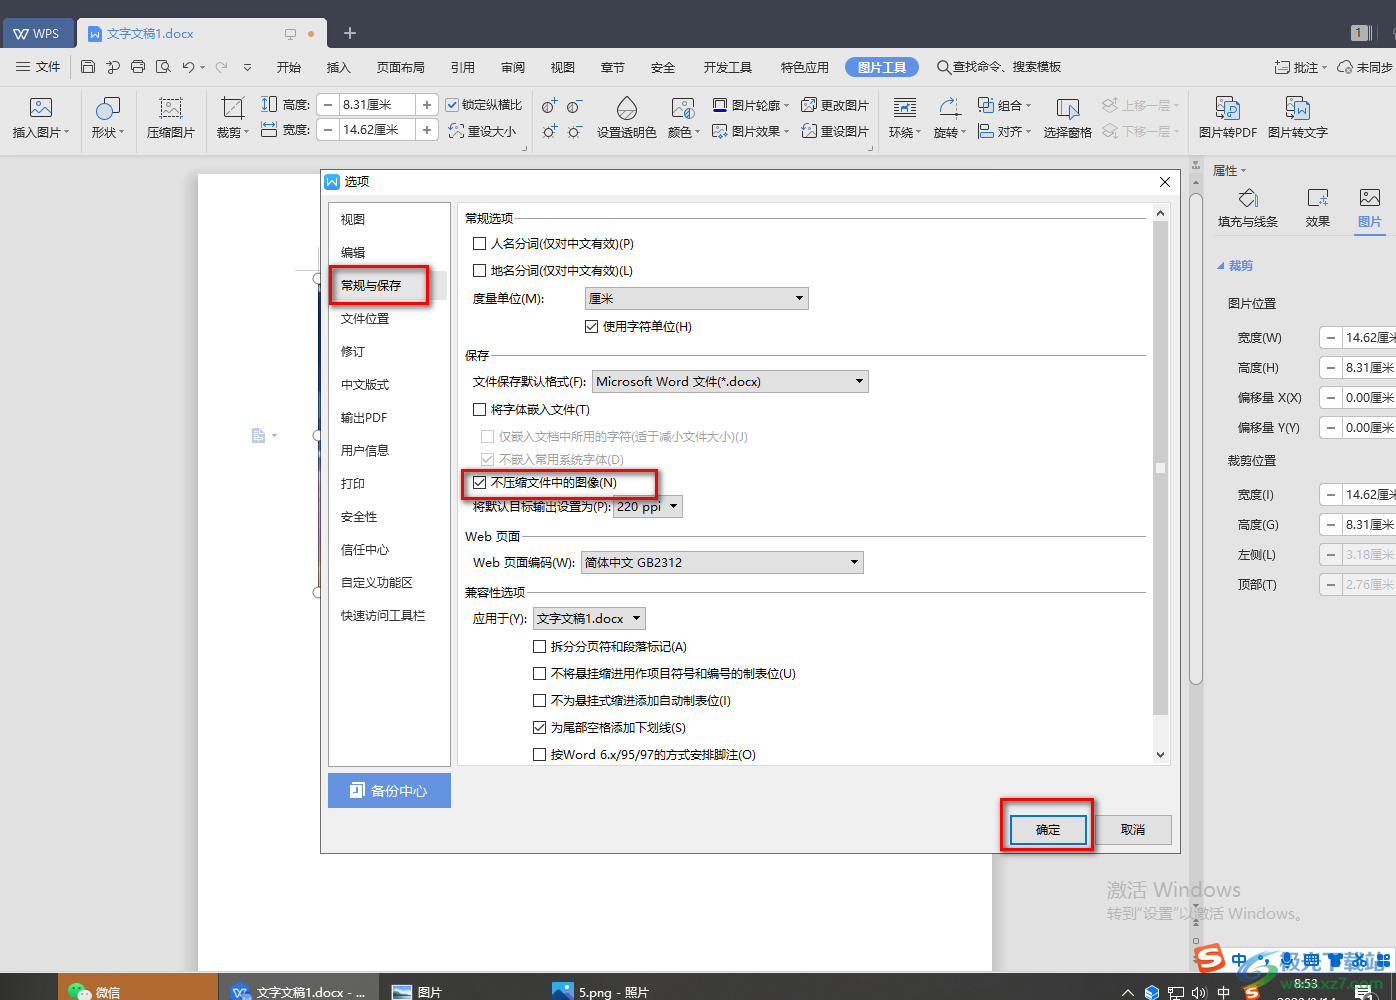Image resolution: width=1396 pixels, height=1000 pixels.
Task: Select View category in options list
Action: coord(353,219)
